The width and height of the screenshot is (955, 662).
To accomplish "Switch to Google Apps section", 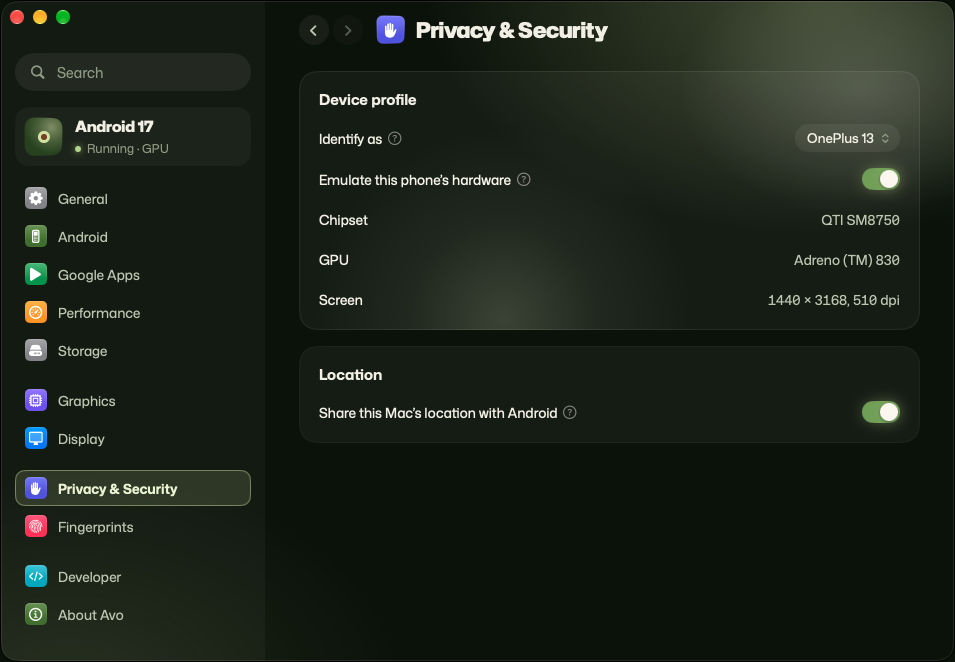I will coord(133,275).
